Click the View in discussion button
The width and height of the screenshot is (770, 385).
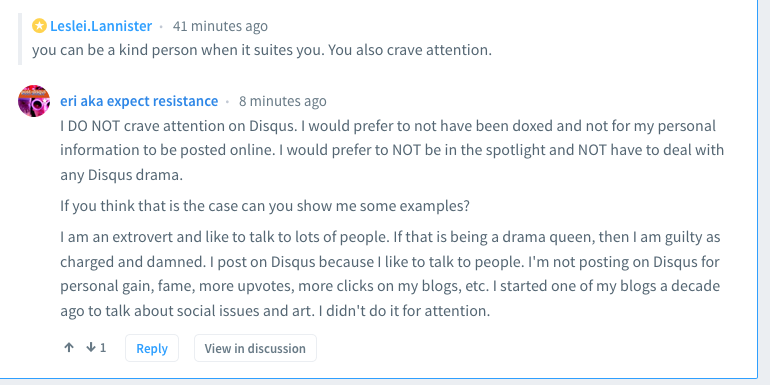coord(255,348)
